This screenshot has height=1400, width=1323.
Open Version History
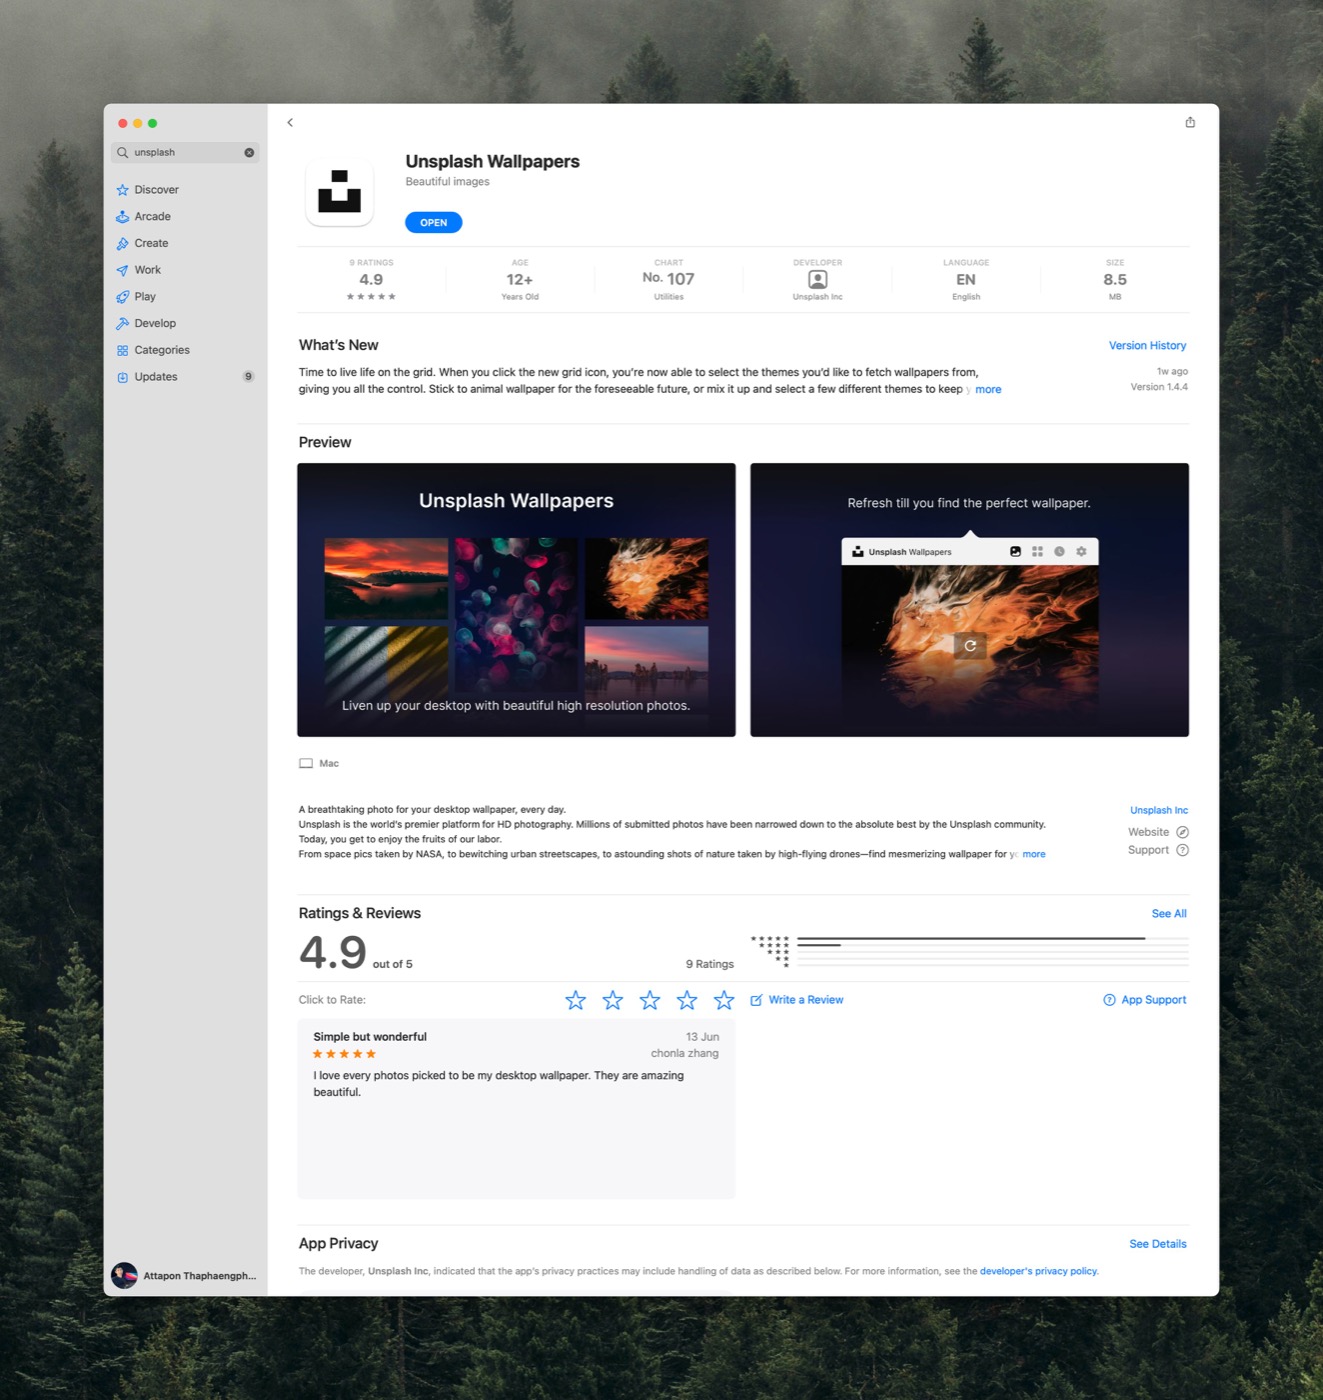pyautogui.click(x=1146, y=346)
